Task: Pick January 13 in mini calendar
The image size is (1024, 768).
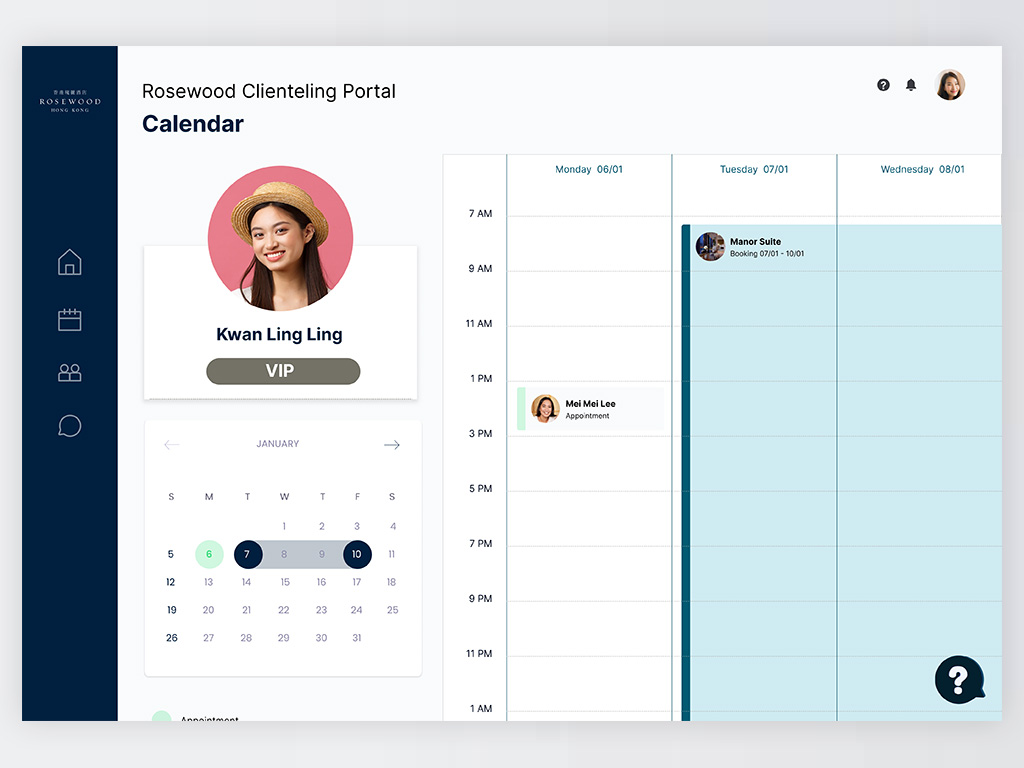Action: pyautogui.click(x=208, y=582)
